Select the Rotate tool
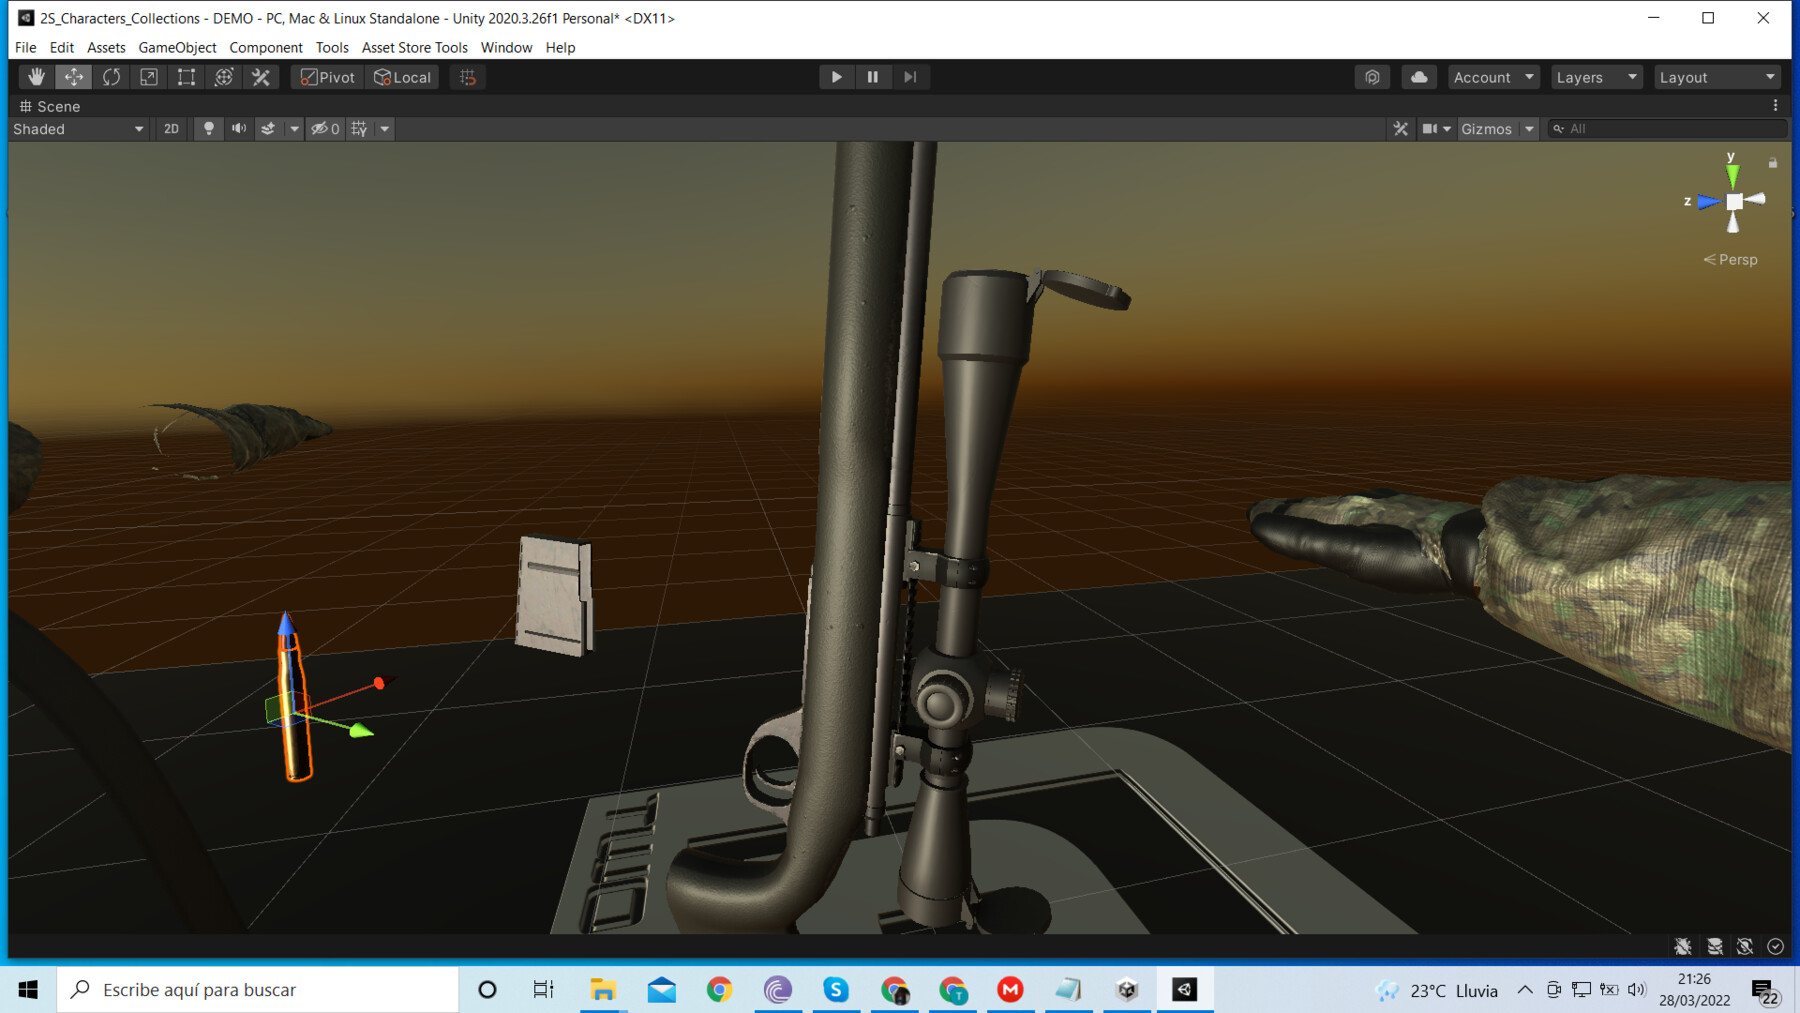 [111, 77]
